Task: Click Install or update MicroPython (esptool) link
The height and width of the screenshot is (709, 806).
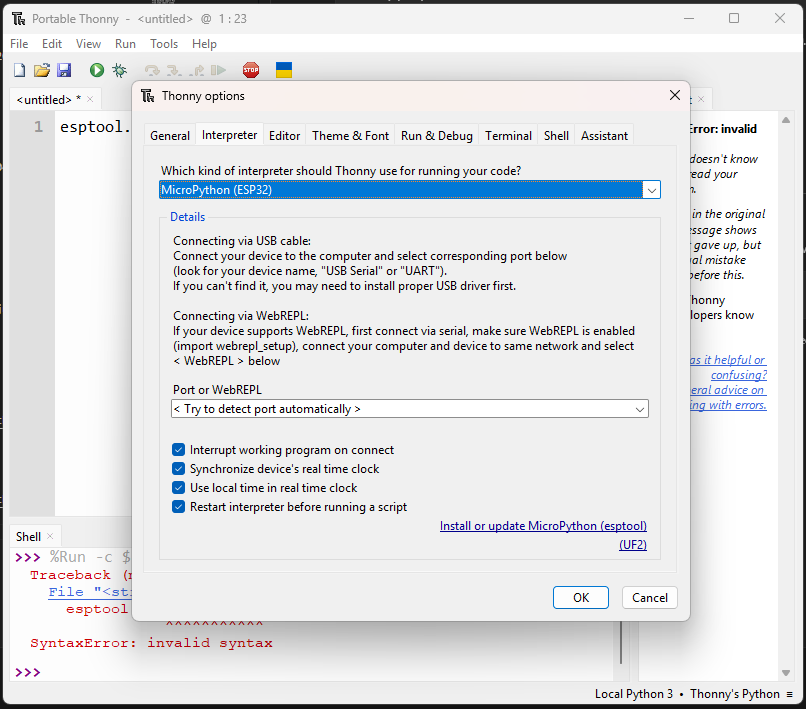Action: click(x=543, y=526)
